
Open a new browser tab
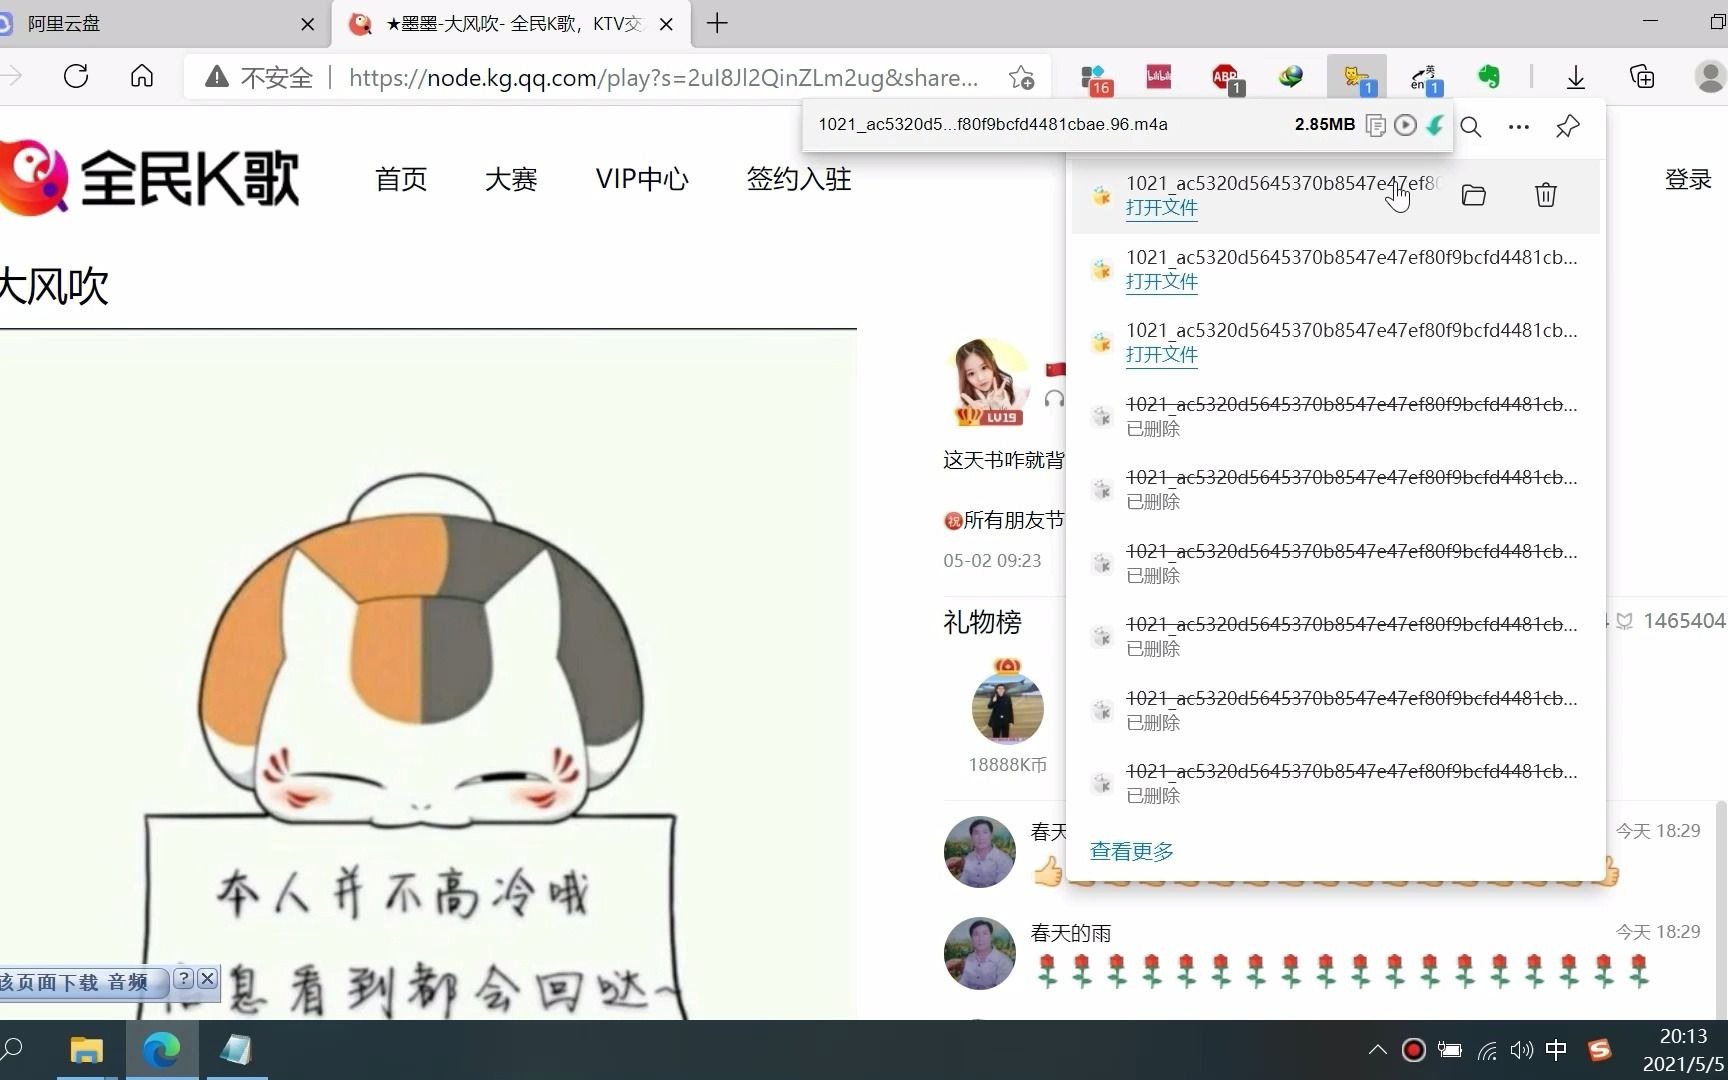[717, 24]
